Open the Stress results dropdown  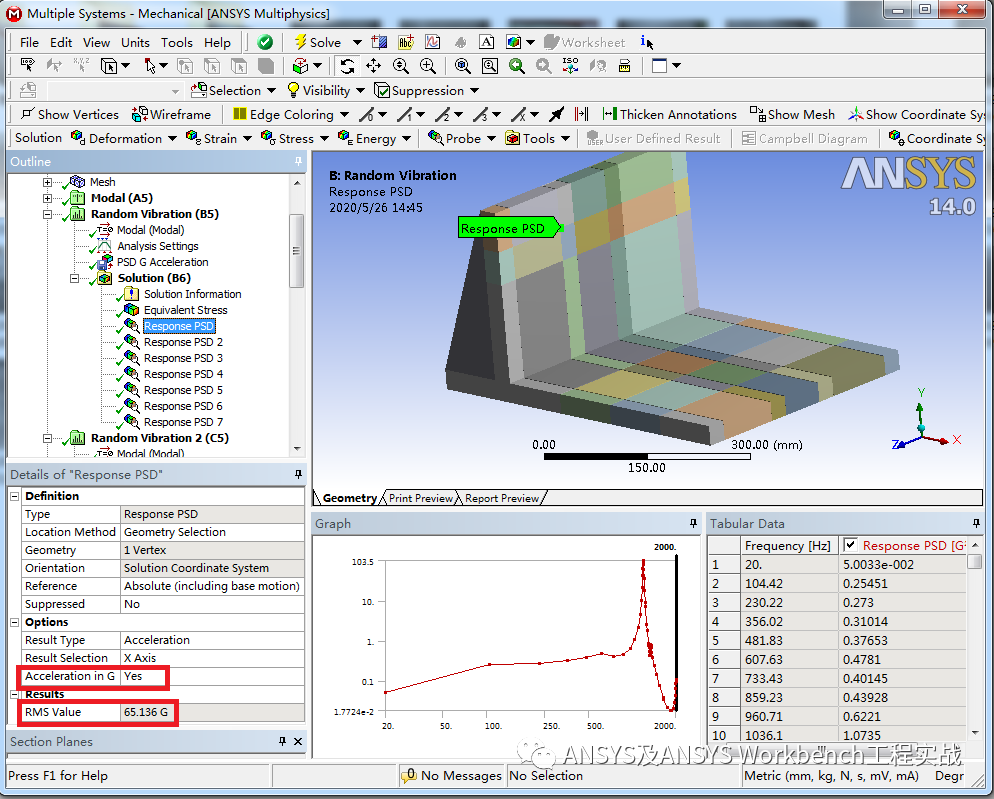coord(324,138)
